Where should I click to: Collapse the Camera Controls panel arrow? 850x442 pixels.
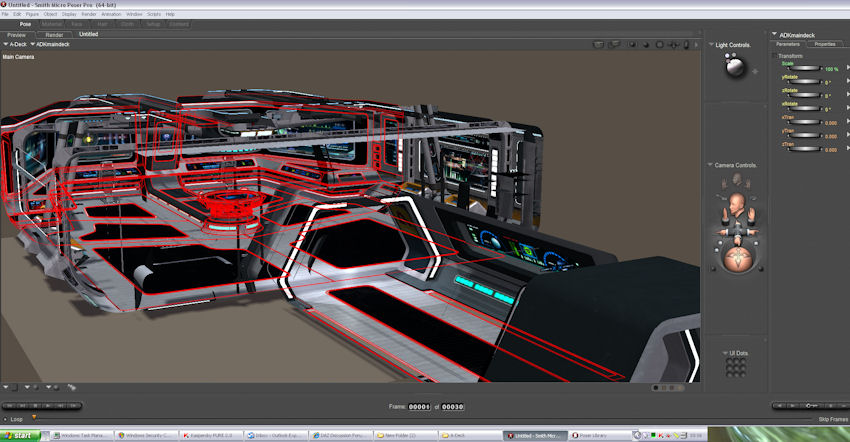[x=709, y=165]
